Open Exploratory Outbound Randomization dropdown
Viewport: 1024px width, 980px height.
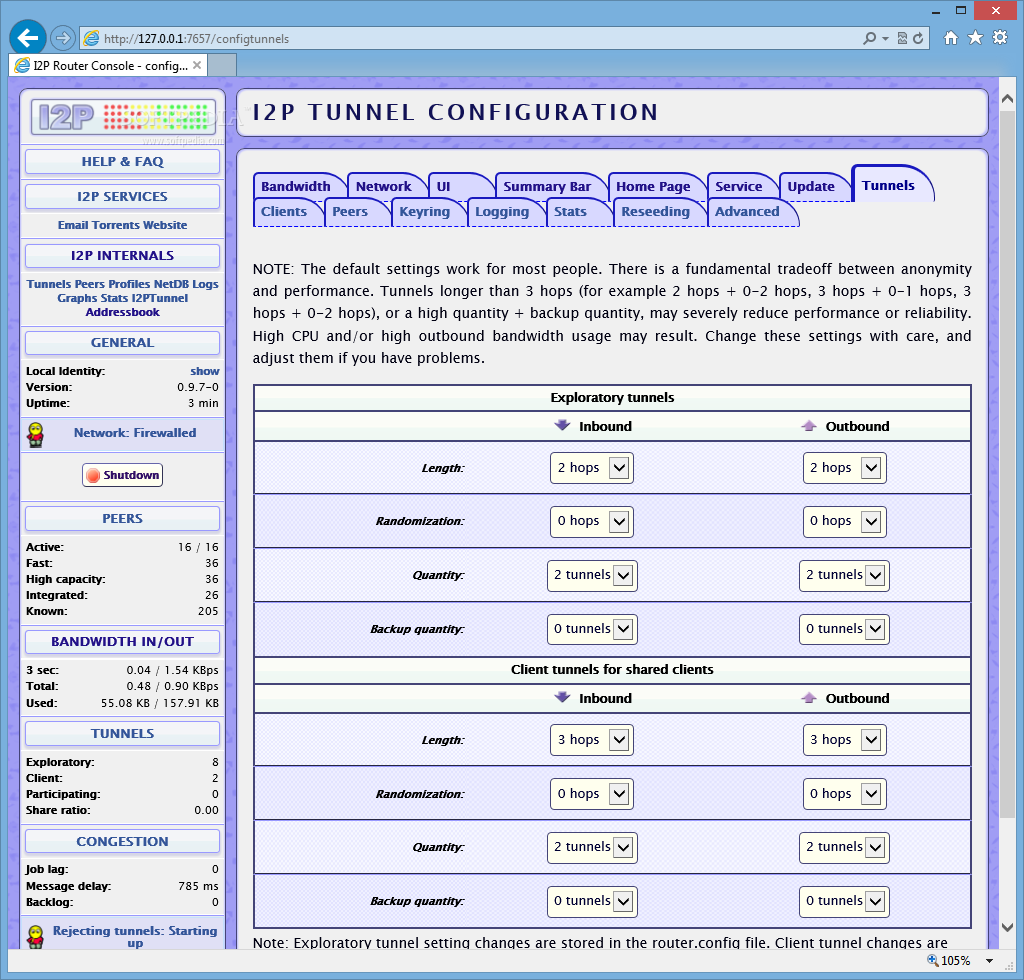844,521
